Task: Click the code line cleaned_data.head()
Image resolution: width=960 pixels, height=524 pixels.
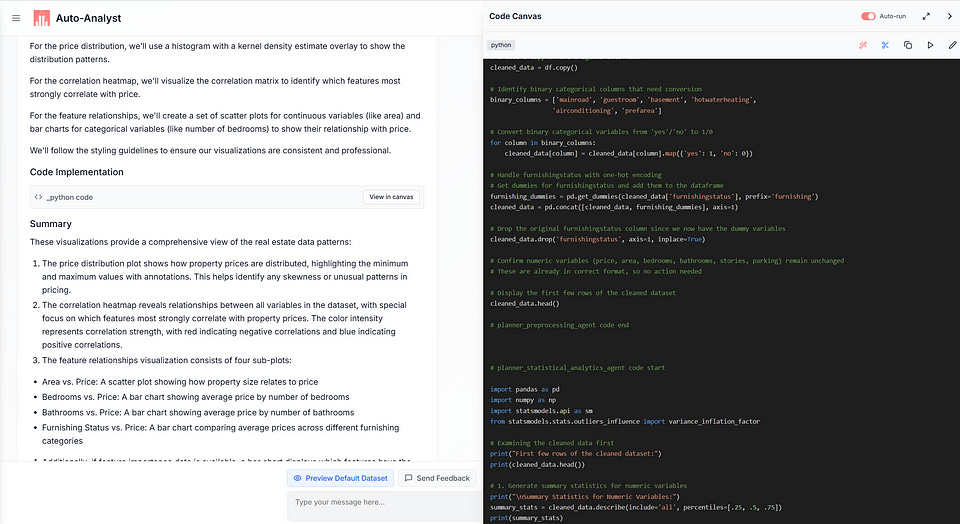Action: [525, 303]
